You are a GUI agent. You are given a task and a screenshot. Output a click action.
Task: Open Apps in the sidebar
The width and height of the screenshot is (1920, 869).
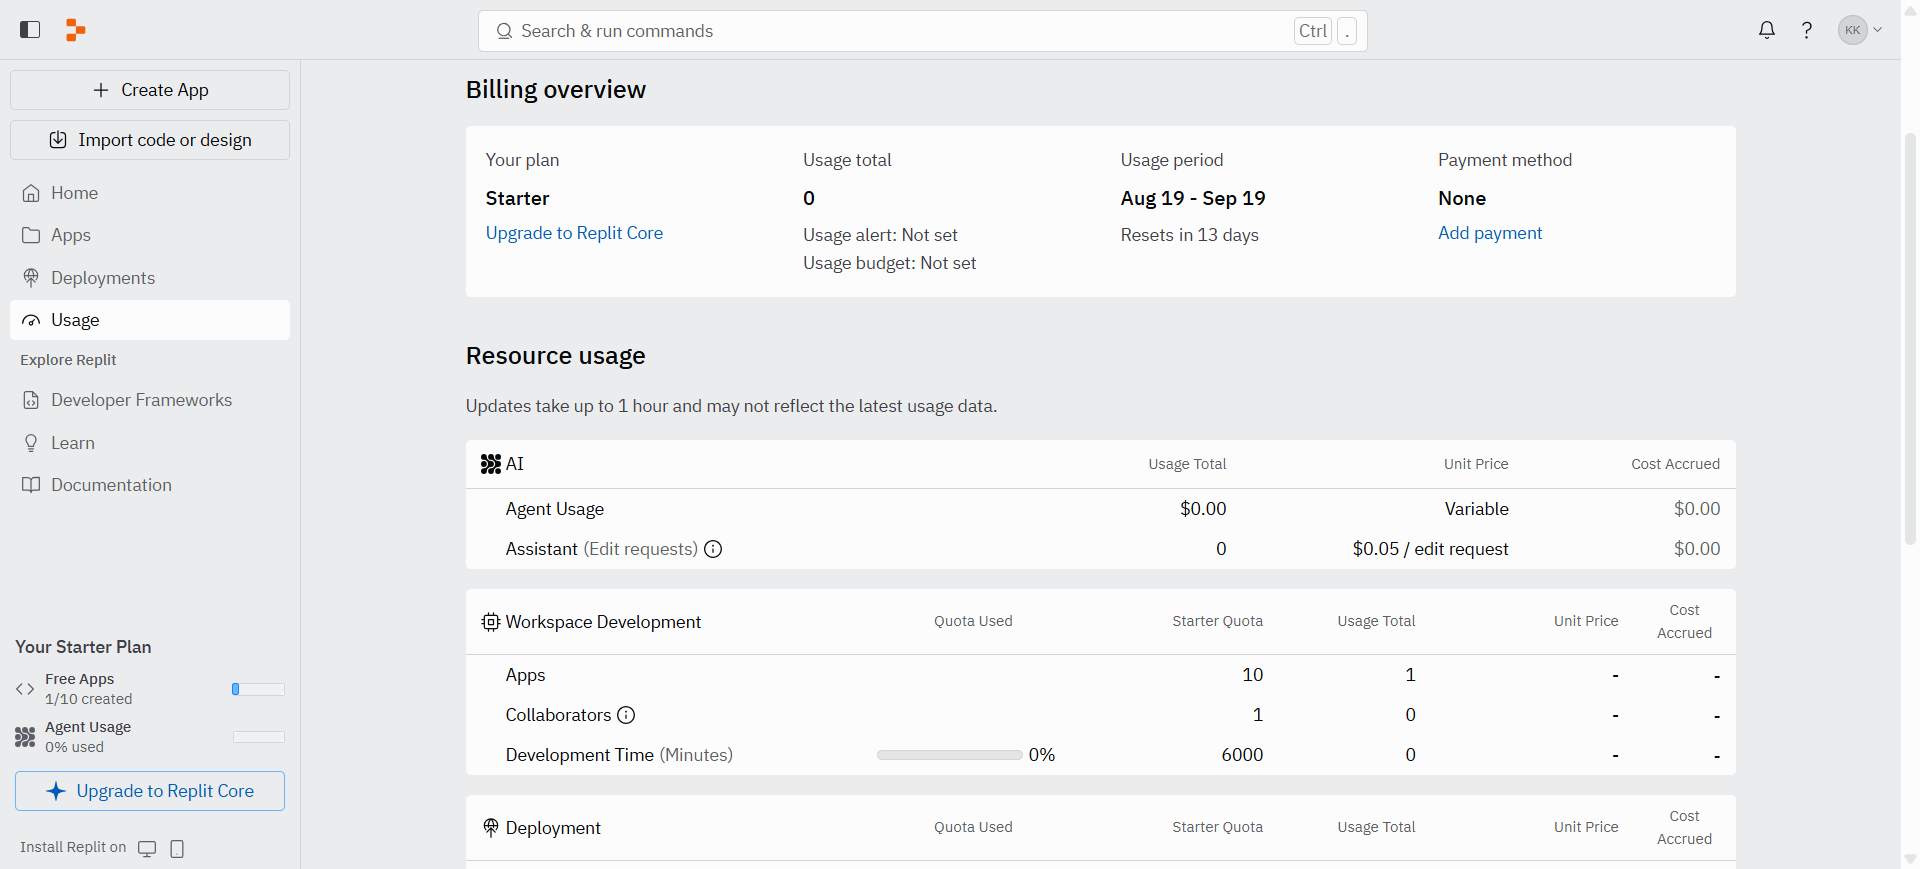(x=150, y=235)
